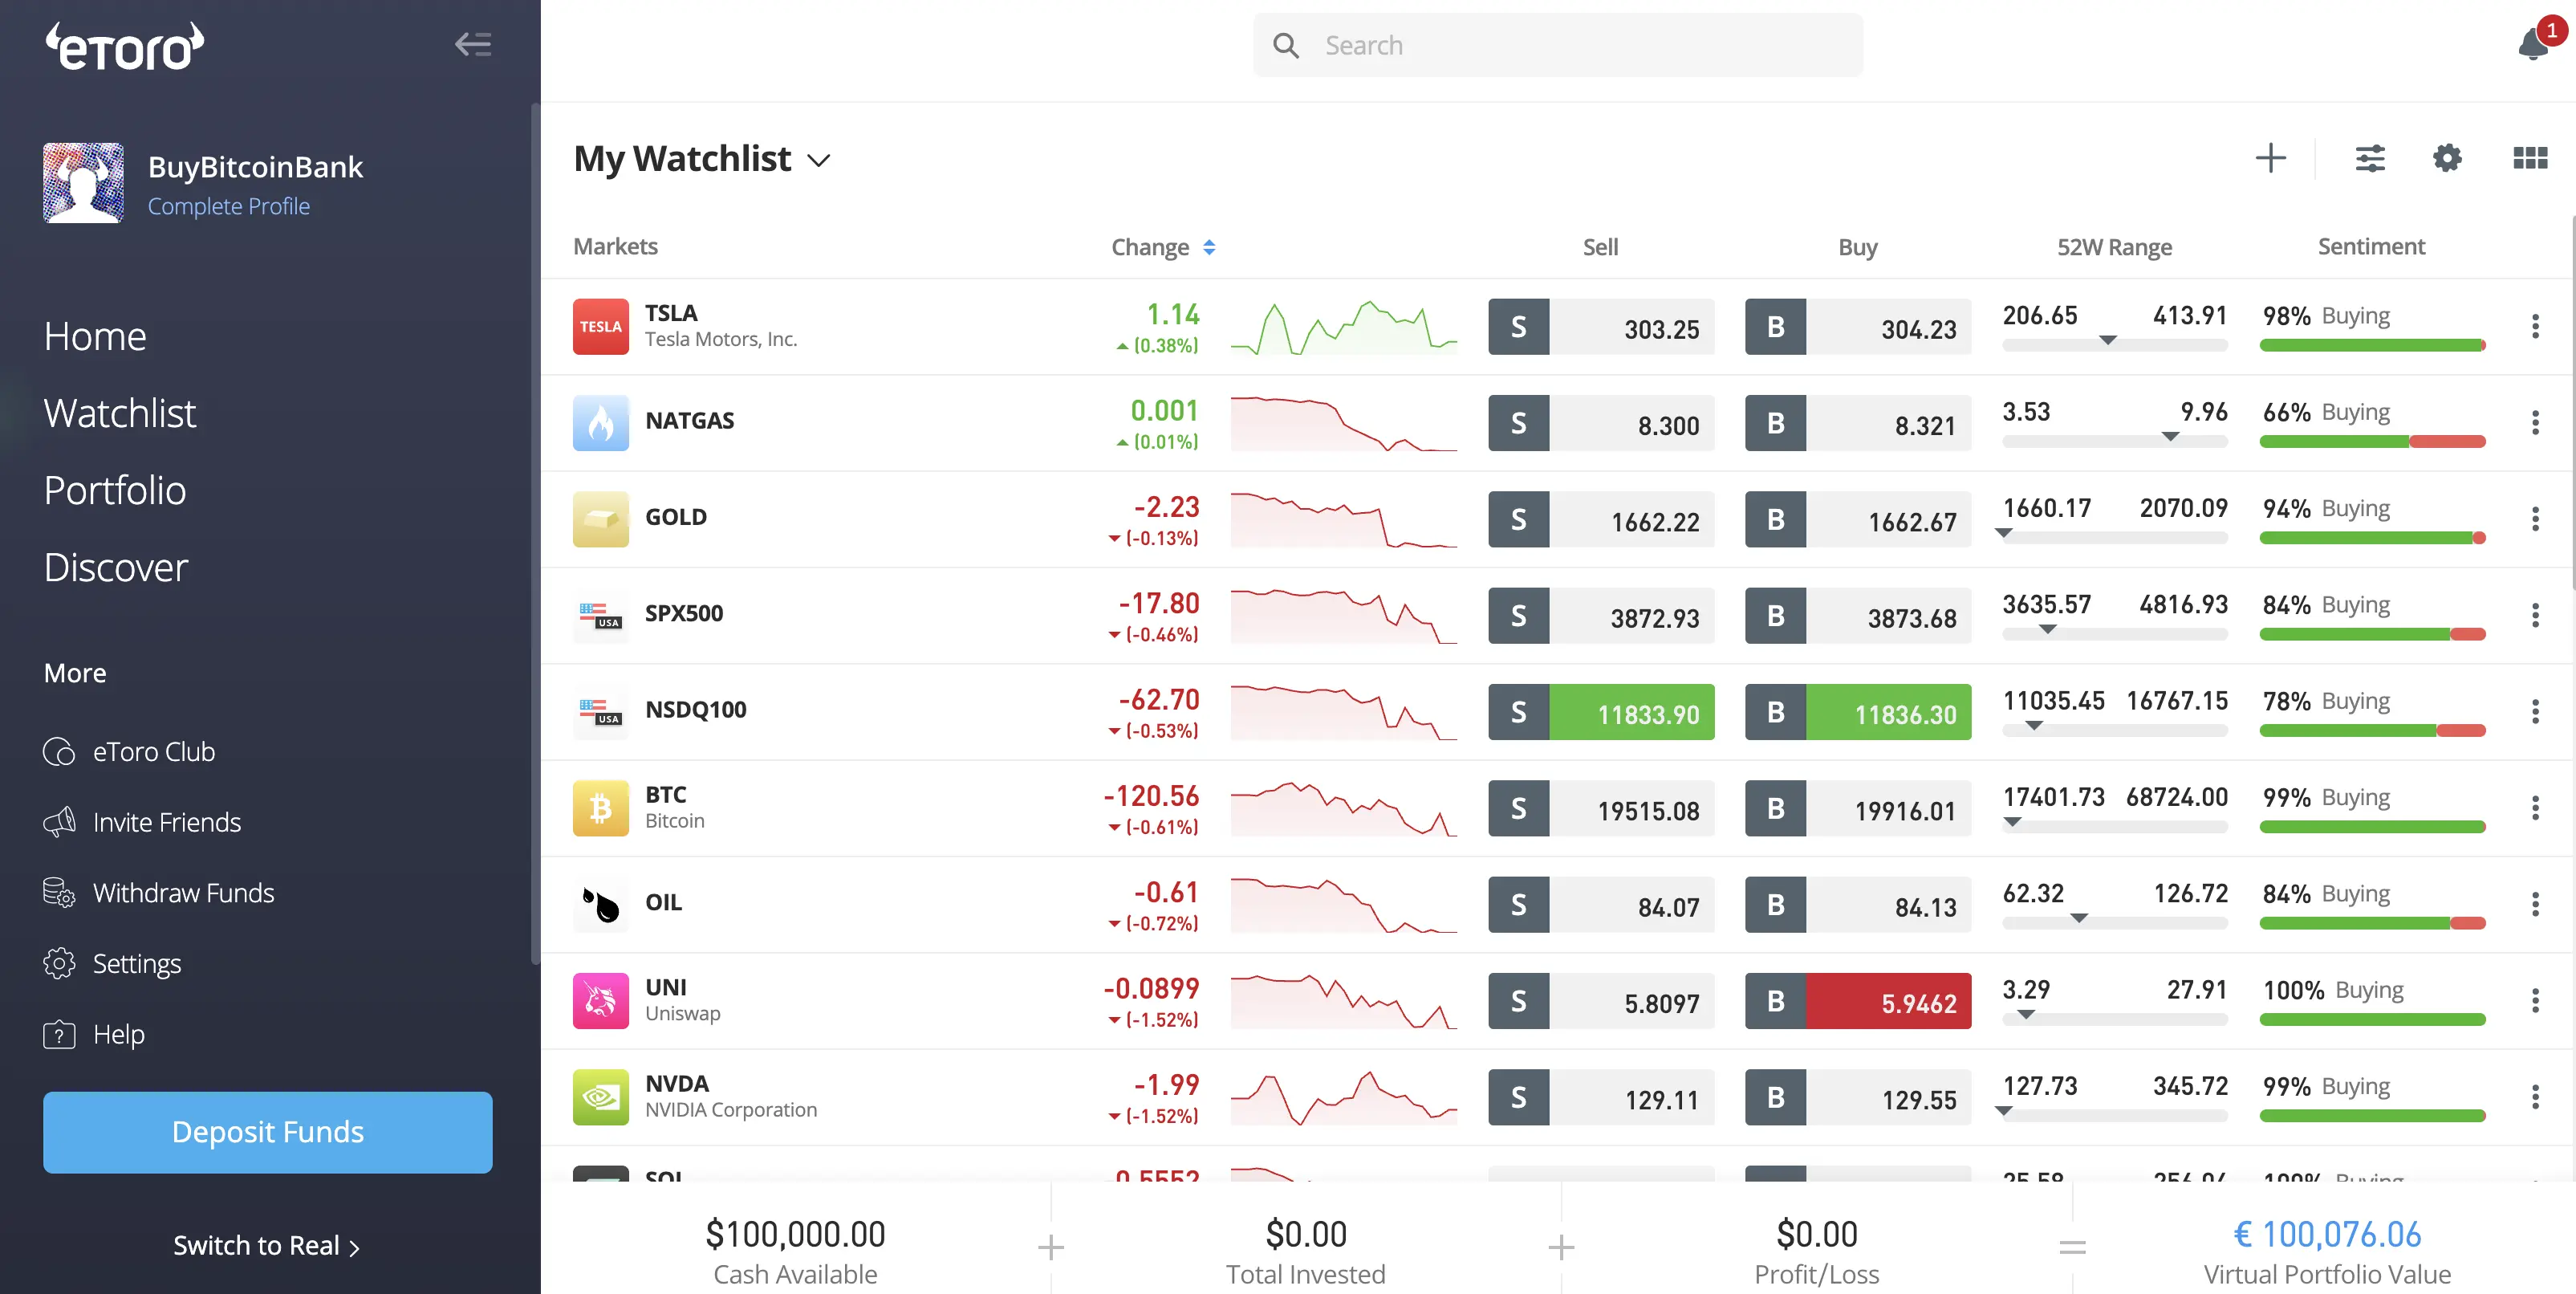Open the notifications bell
The height and width of the screenshot is (1294, 2576).
pos(2532,45)
